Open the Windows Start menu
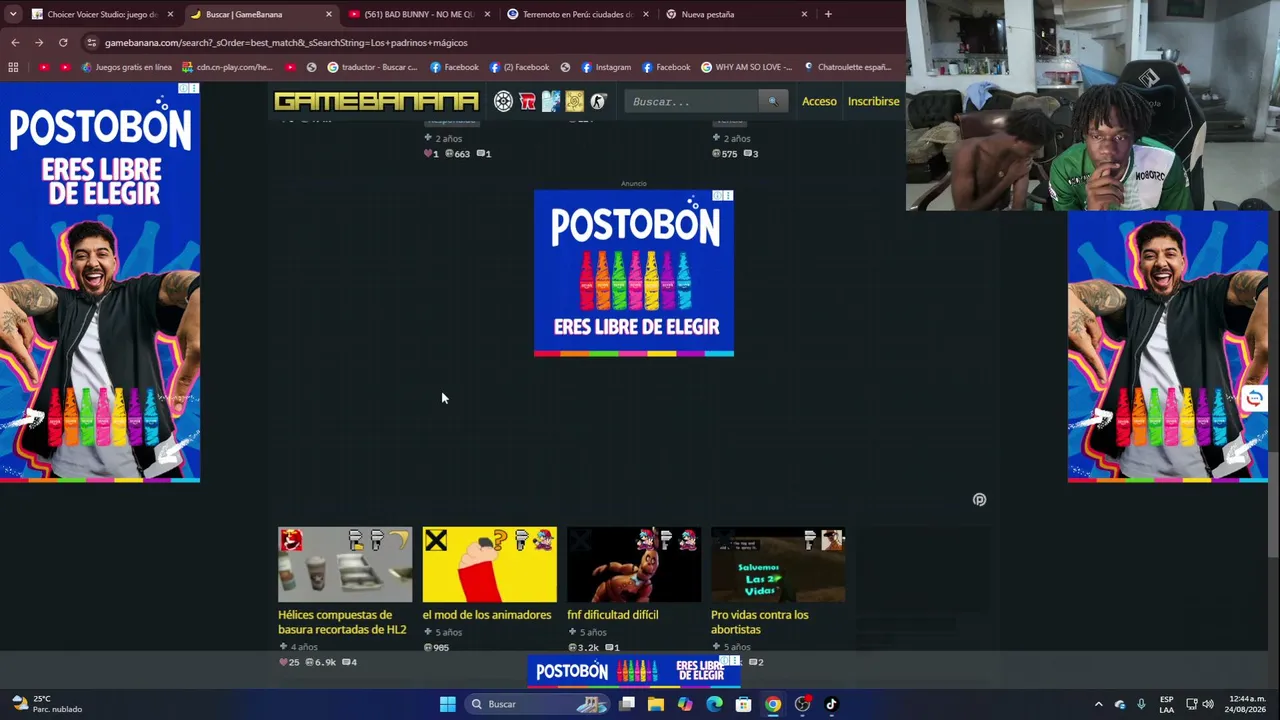Screen dimensions: 1280x720 pos(447,704)
